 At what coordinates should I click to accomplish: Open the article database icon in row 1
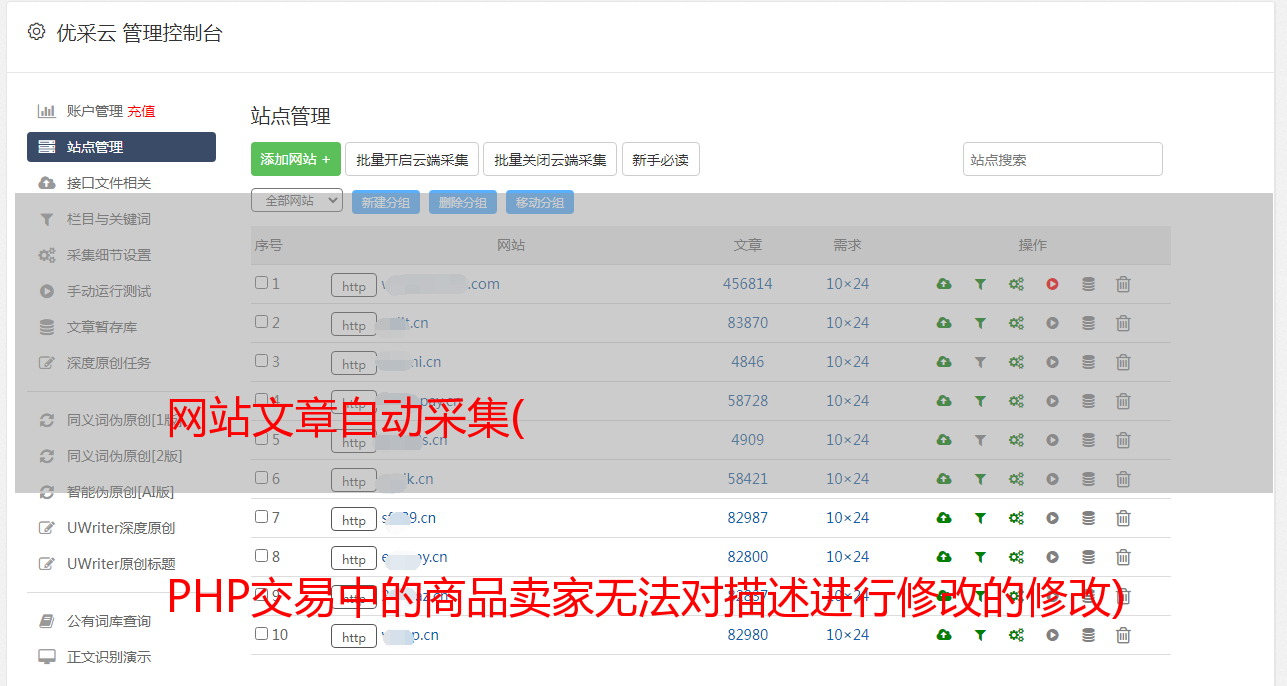1088,284
